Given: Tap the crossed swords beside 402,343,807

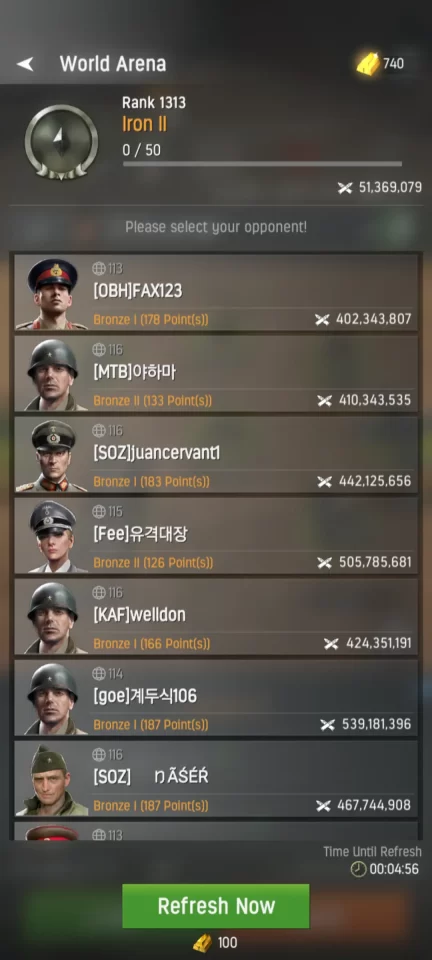Looking at the screenshot, I should (x=322, y=319).
